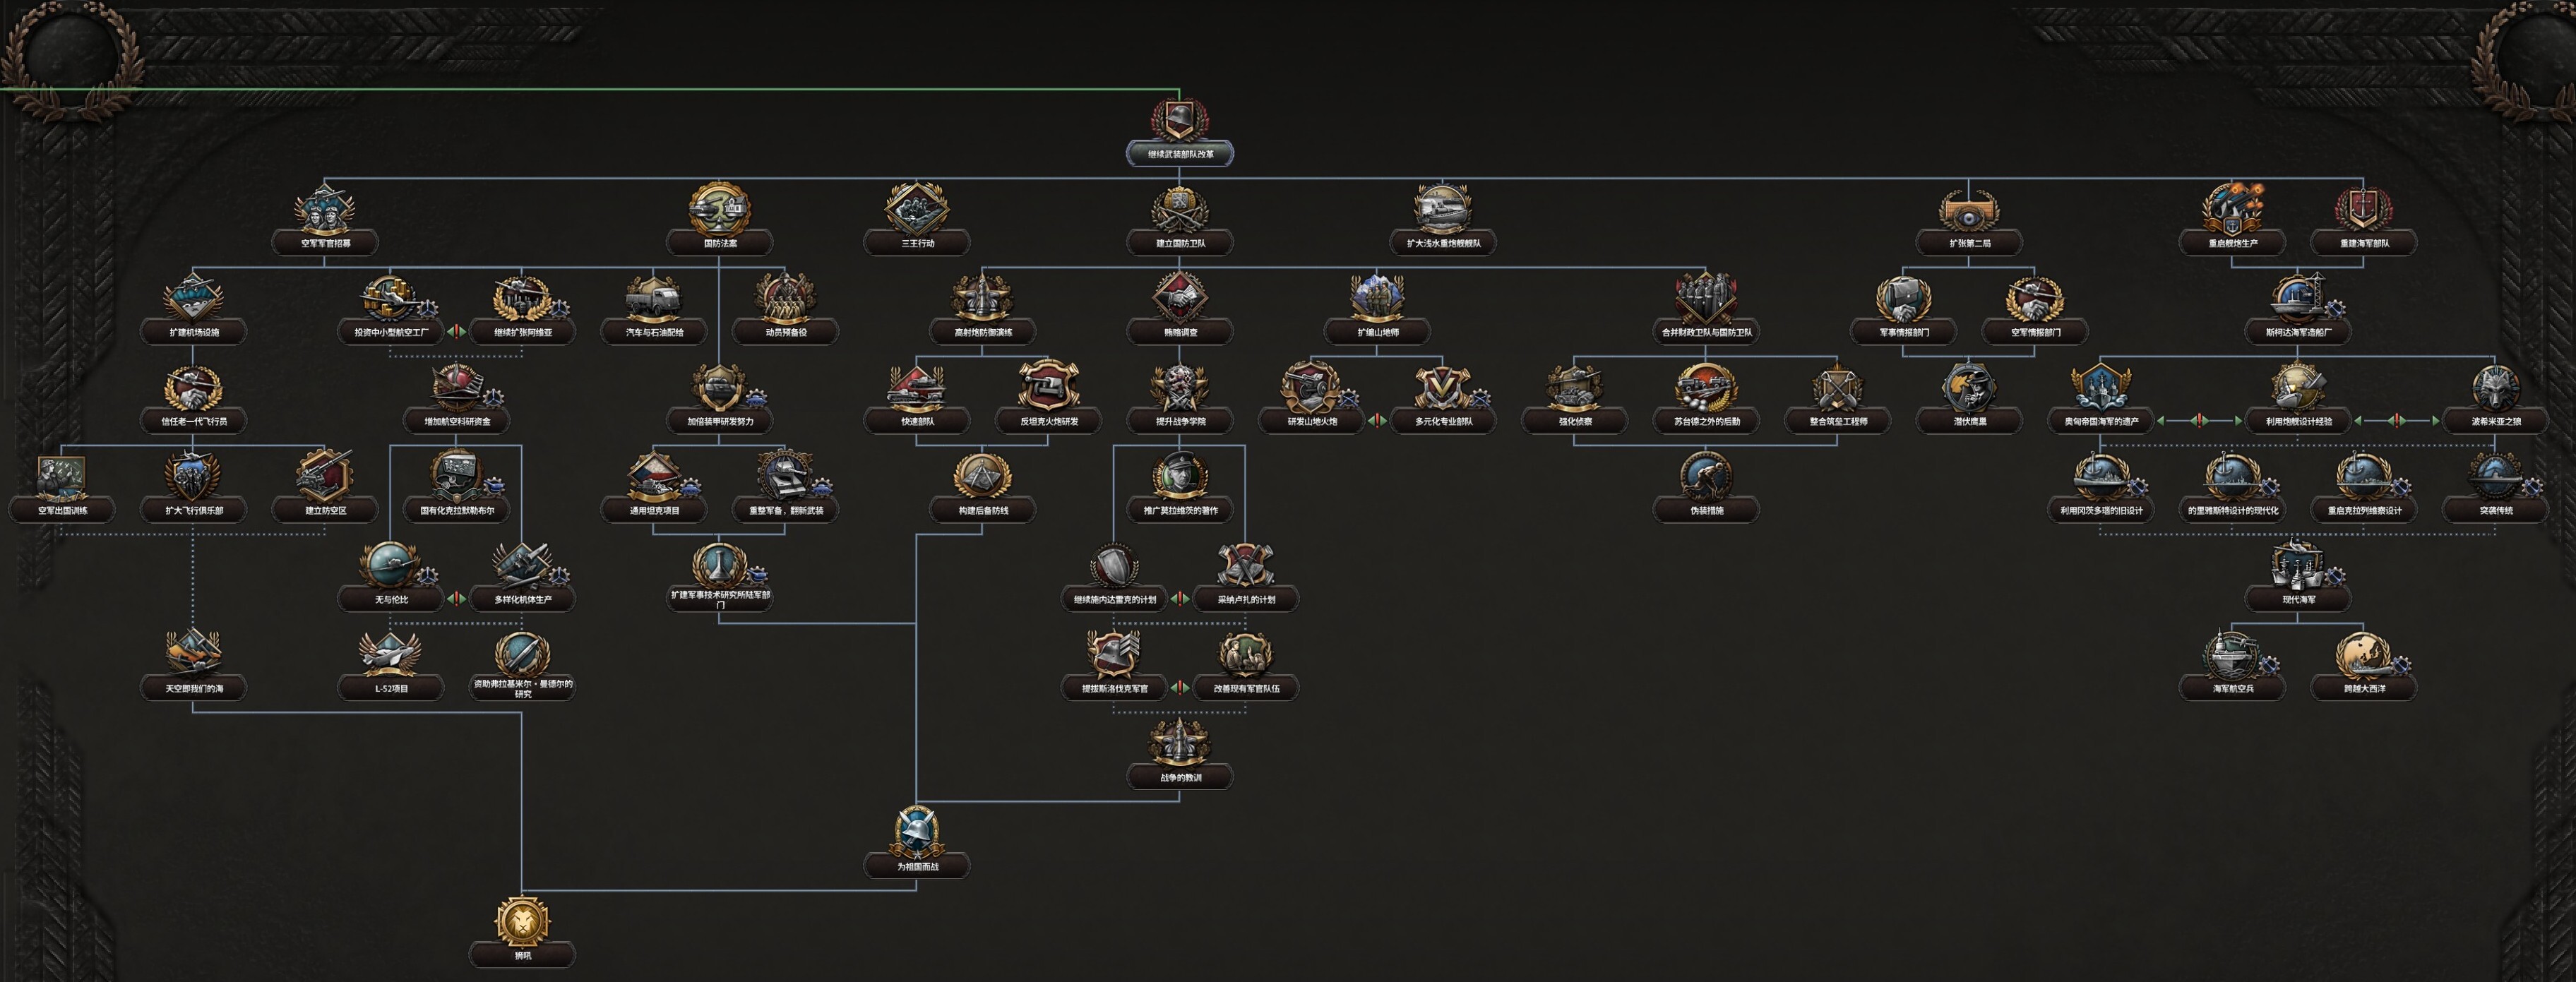Click the 战争的教训 focus icon
This screenshot has width=2576, height=982.
coord(1179,743)
